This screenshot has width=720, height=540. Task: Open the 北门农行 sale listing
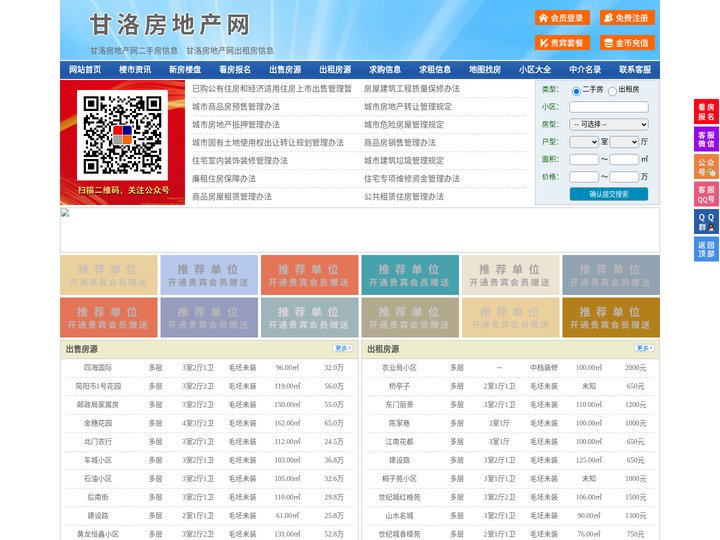pyautogui.click(x=98, y=442)
